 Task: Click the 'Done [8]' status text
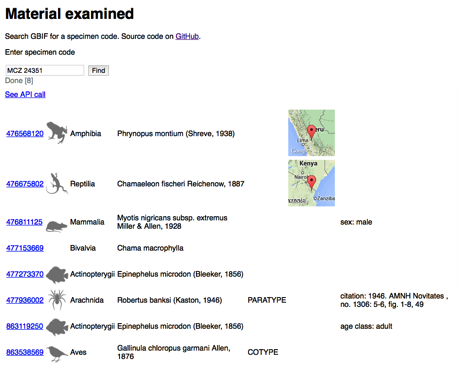(19, 81)
